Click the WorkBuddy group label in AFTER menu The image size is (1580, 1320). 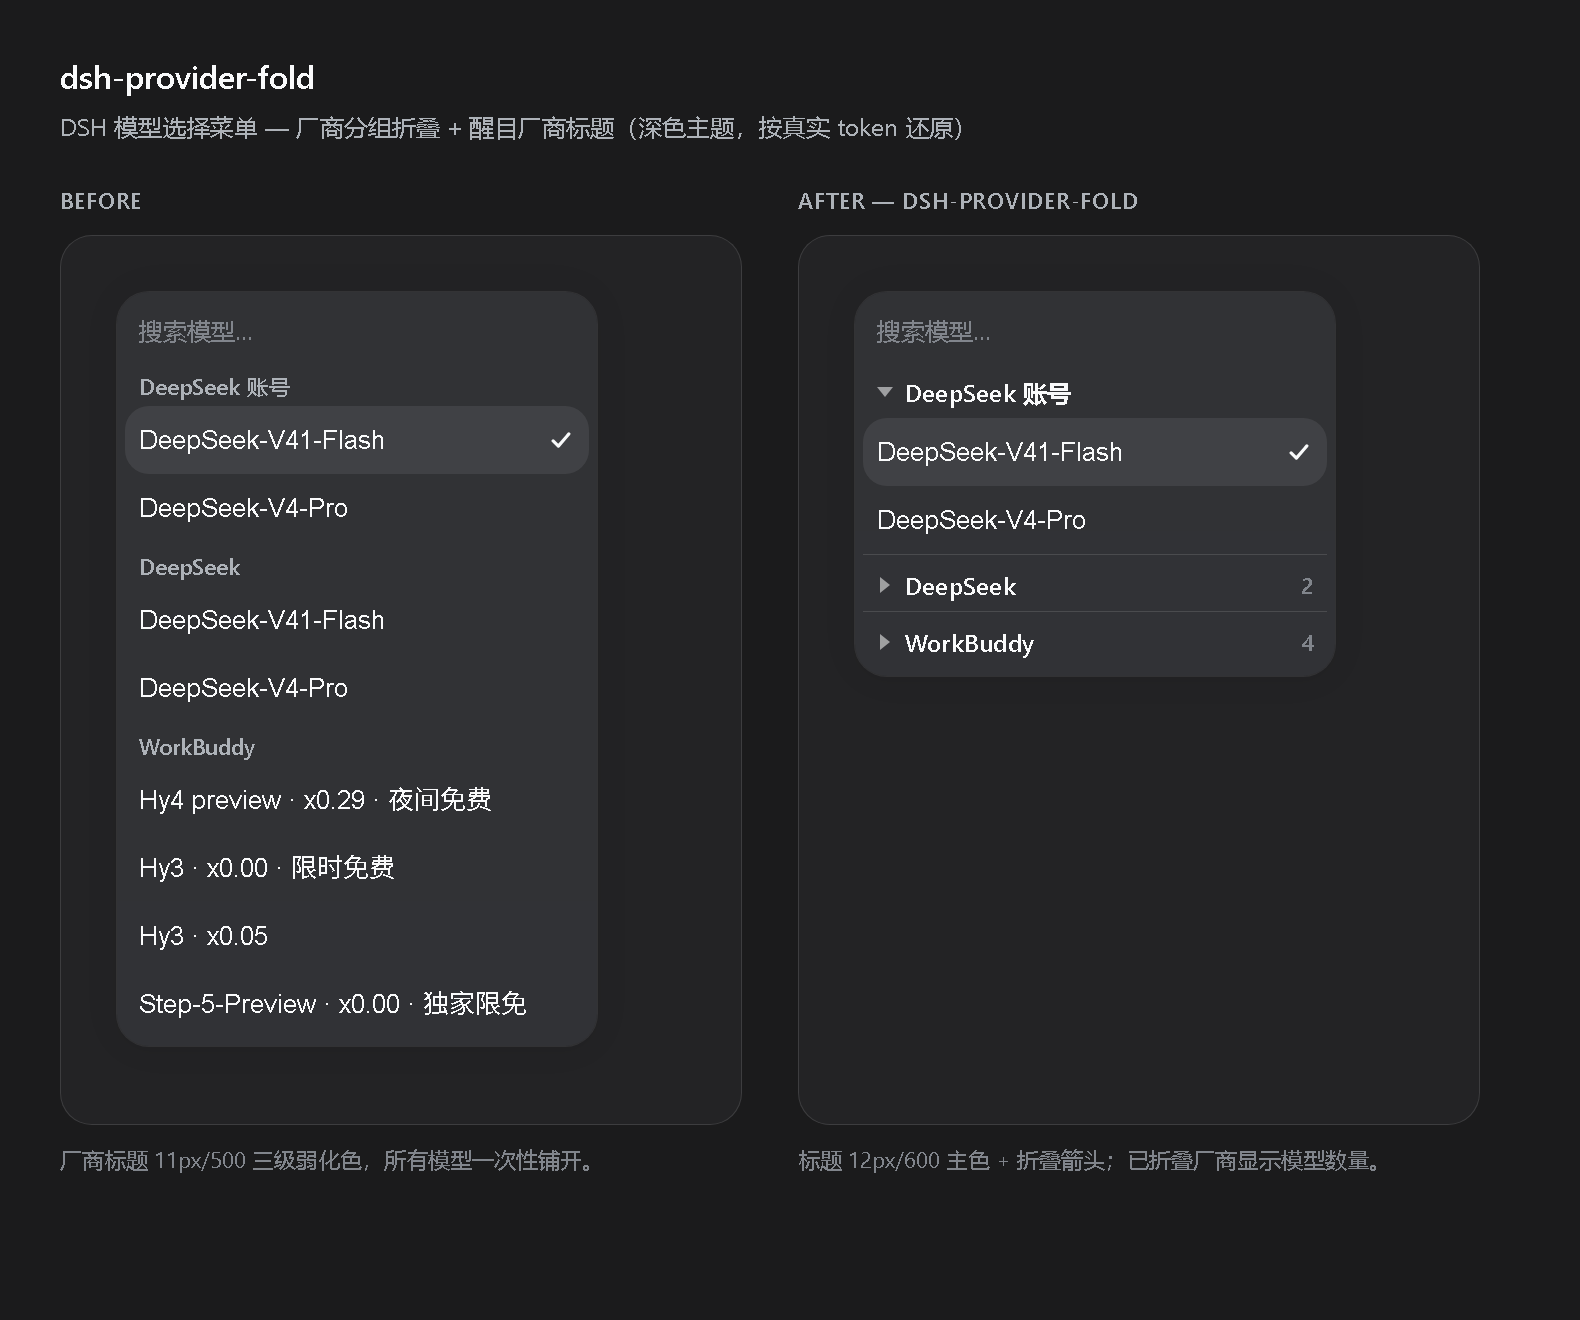pyautogui.click(x=969, y=644)
